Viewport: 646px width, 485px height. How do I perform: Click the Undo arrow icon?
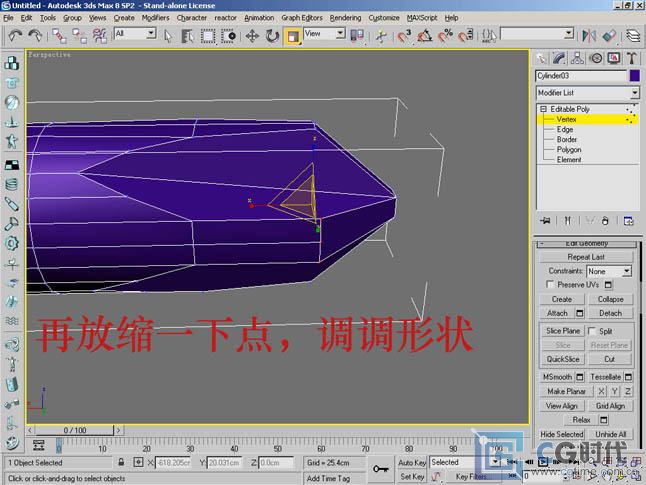click(15, 36)
